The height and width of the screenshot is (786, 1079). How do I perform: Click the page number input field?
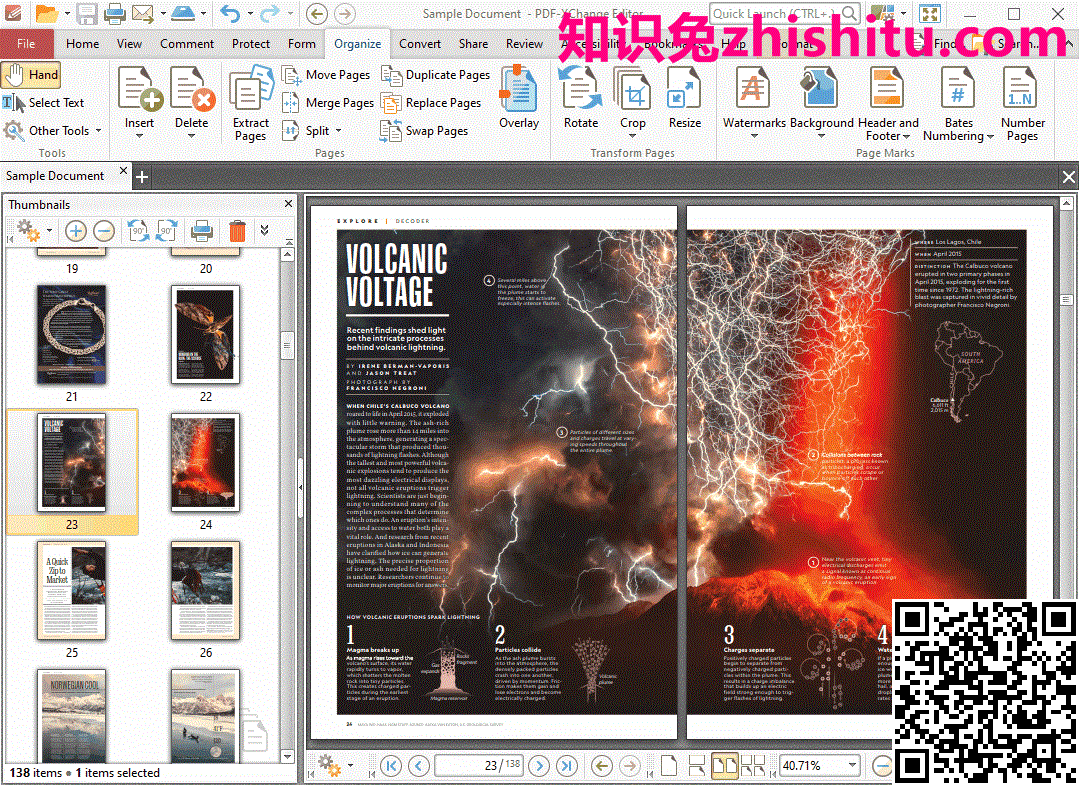479,765
